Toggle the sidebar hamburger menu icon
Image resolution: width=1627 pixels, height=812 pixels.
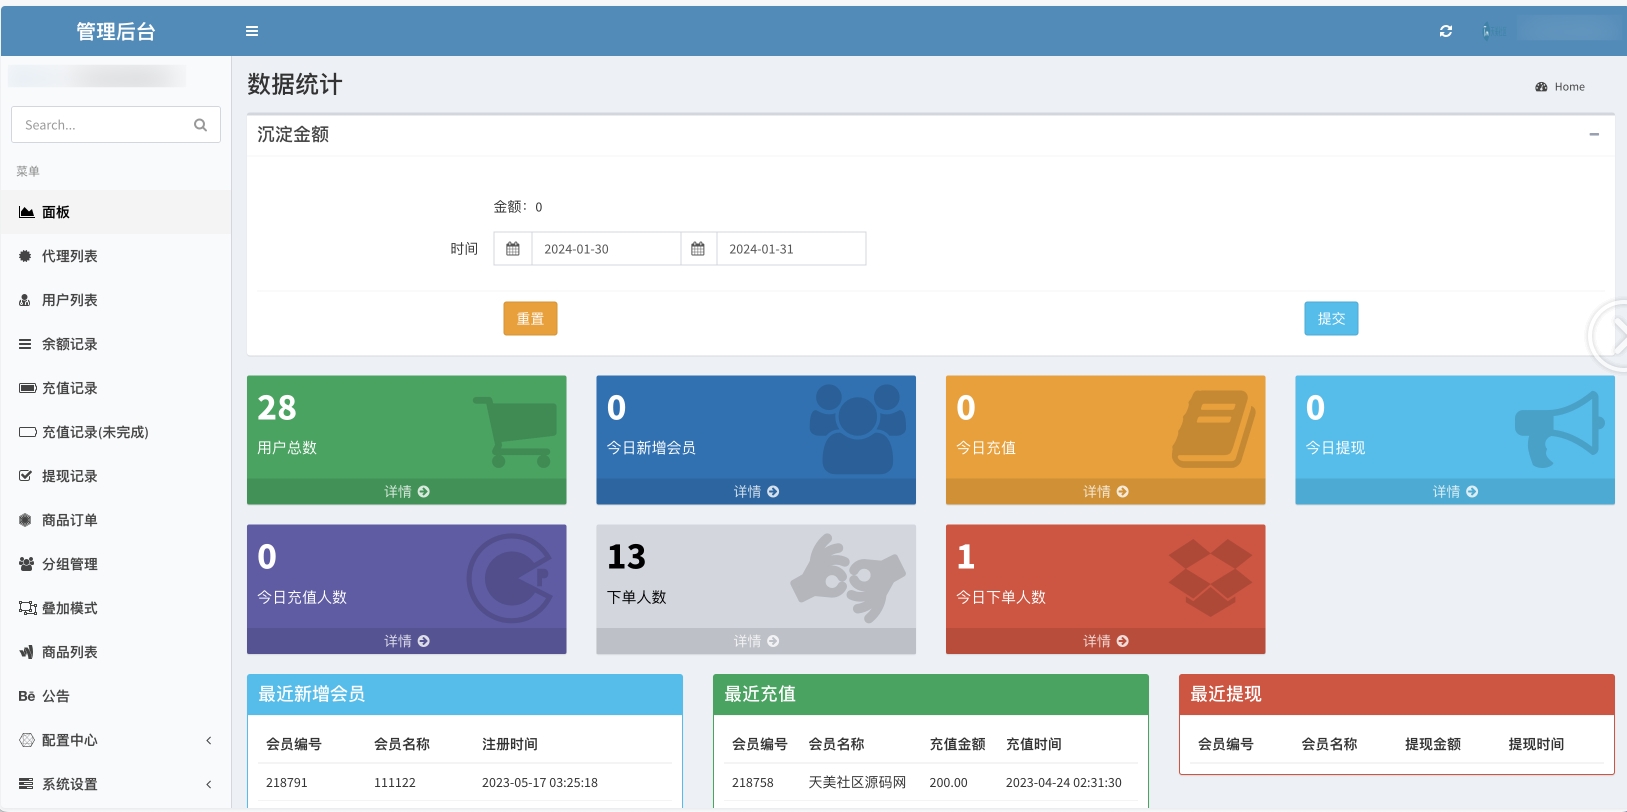coord(252,31)
